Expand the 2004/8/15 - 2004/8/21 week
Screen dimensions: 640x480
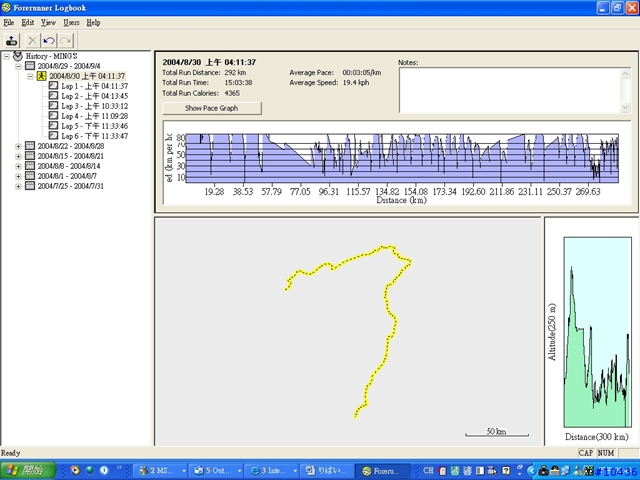(x=18, y=156)
